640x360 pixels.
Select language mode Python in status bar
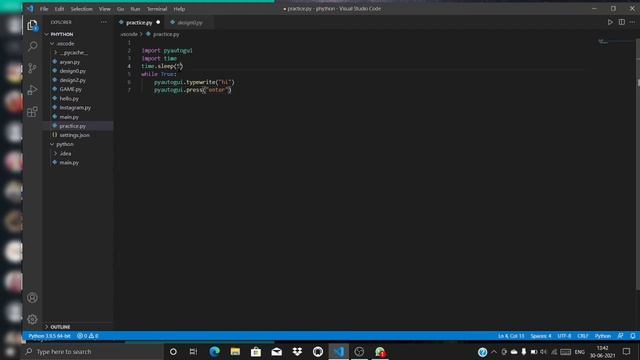point(602,336)
